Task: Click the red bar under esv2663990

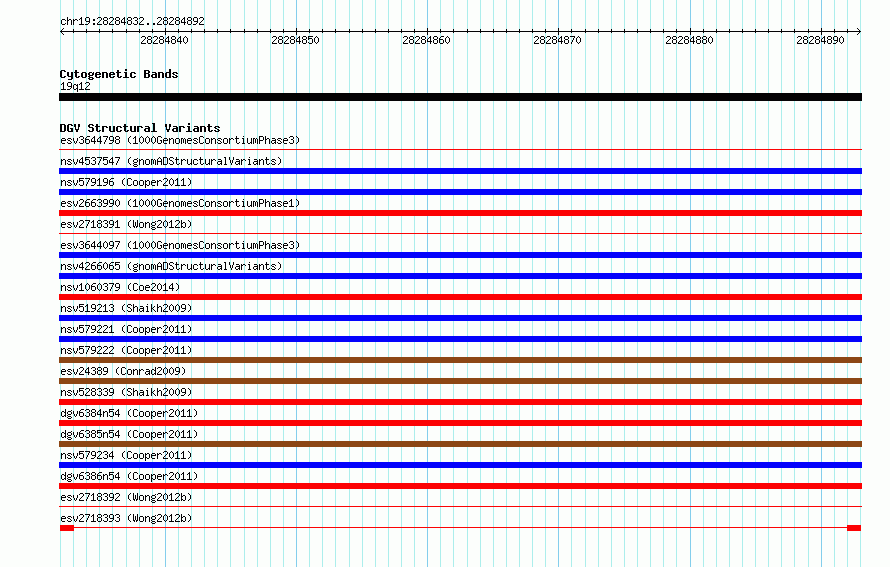Action: click(x=460, y=213)
